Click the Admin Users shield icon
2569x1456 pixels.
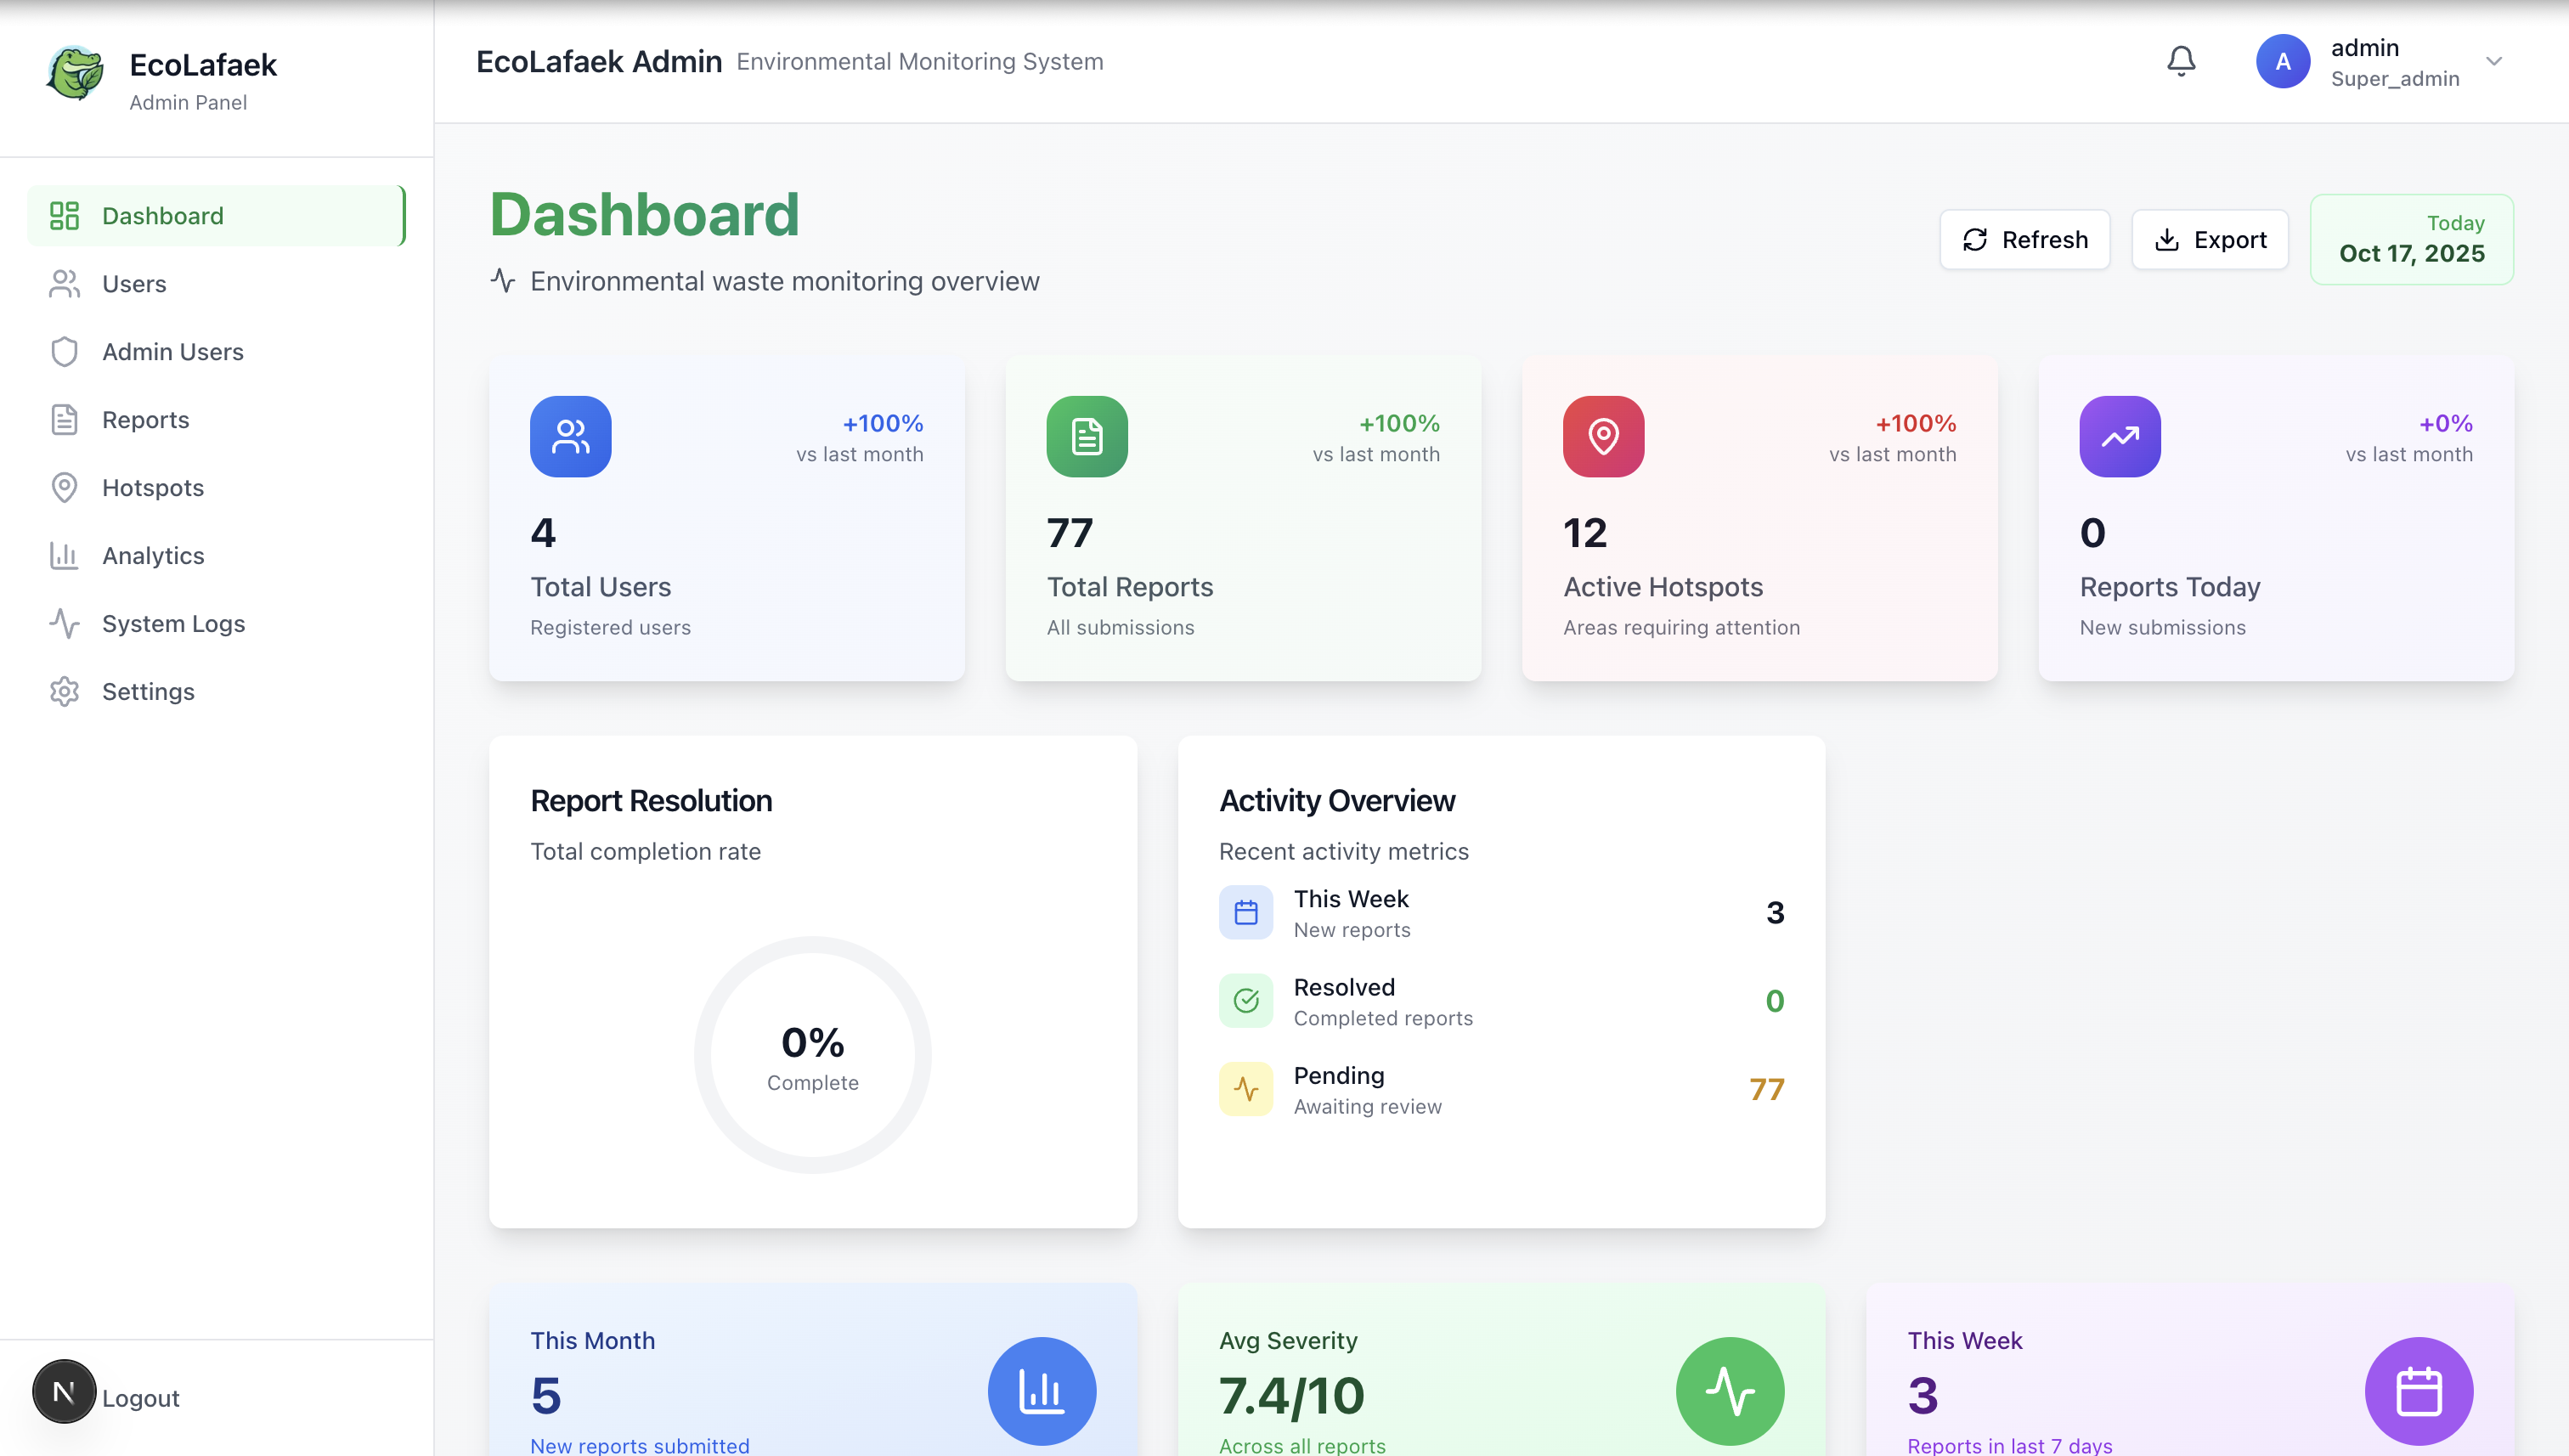point(64,351)
